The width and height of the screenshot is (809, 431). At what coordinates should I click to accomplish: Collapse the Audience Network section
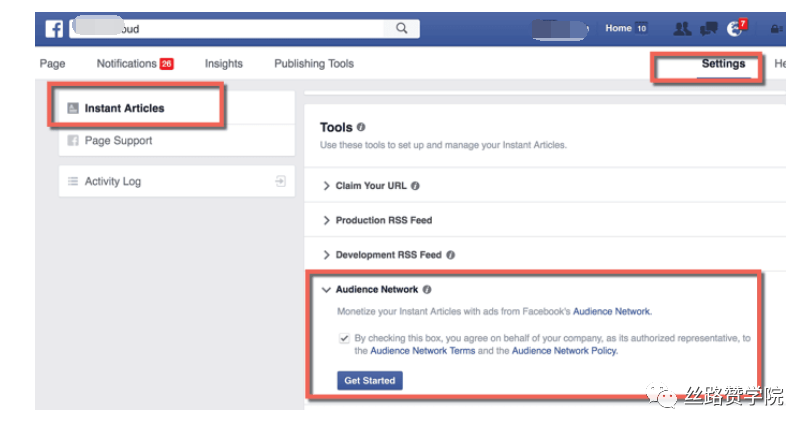[x=326, y=290]
